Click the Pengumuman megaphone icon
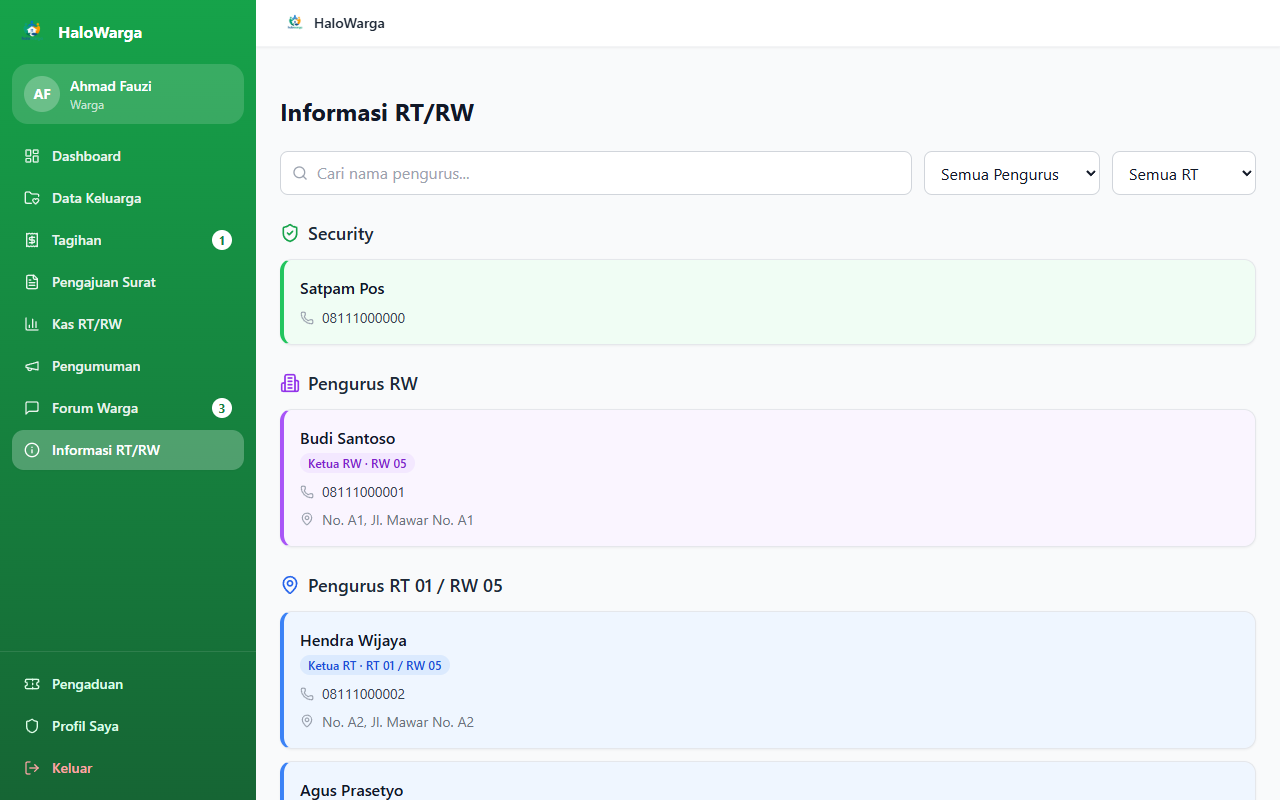Viewport: 1280px width, 800px height. (32, 366)
